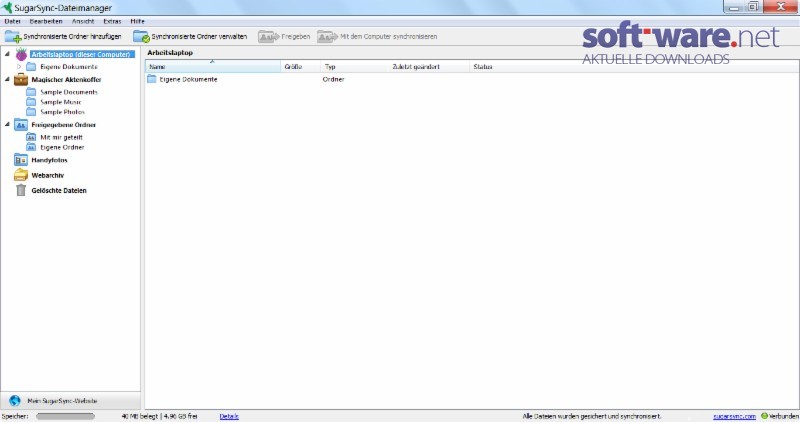Click the folder icon in the file list row
The width and height of the screenshot is (800, 422).
tap(152, 79)
